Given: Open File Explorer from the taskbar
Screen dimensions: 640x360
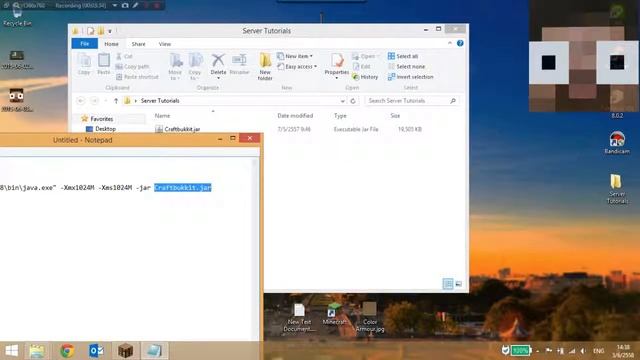Looking at the screenshot, I should click(37, 351).
